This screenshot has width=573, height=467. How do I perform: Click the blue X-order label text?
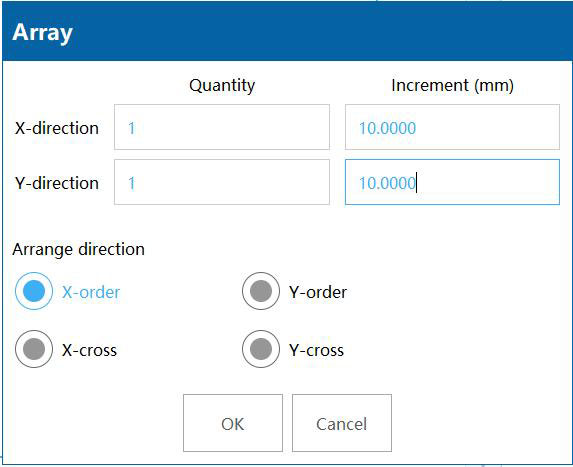91,292
